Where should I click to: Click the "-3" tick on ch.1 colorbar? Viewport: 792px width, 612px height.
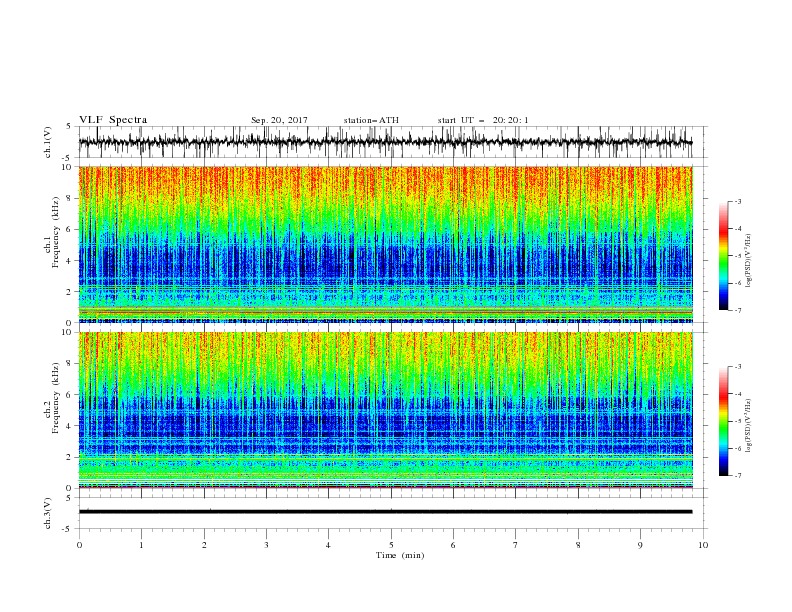[x=737, y=201]
